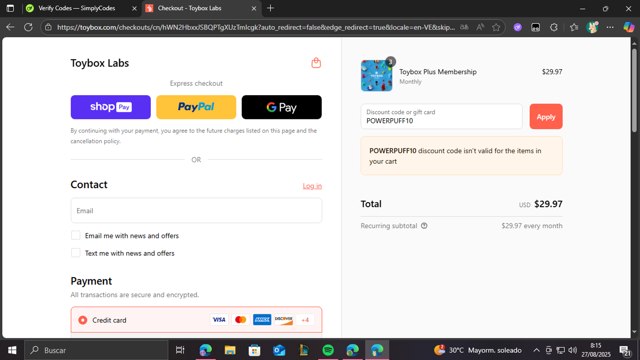
Task: Open the read aloud icon
Action: coord(480,27)
